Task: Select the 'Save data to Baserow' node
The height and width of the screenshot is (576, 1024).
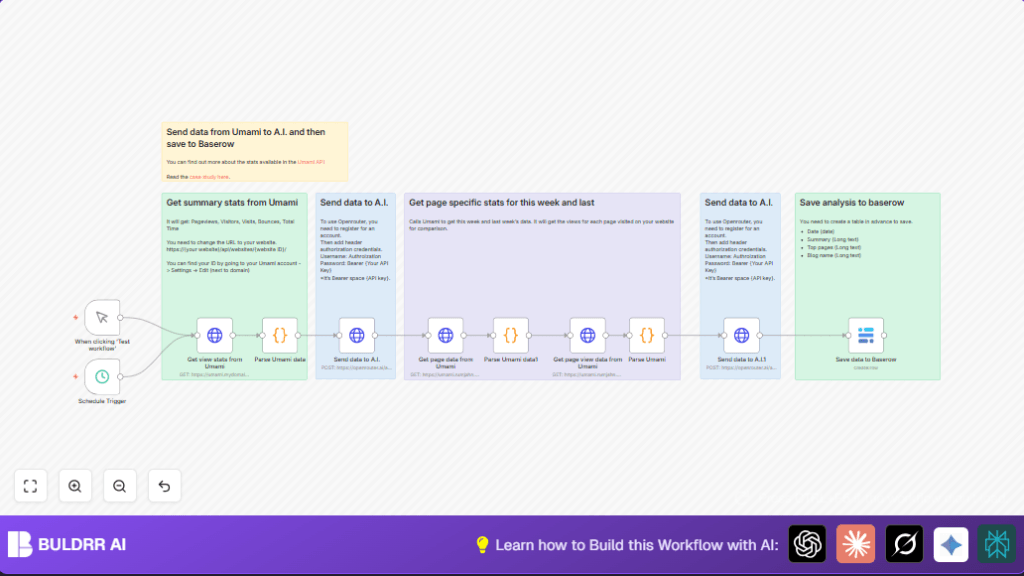Action: pyautogui.click(x=866, y=336)
